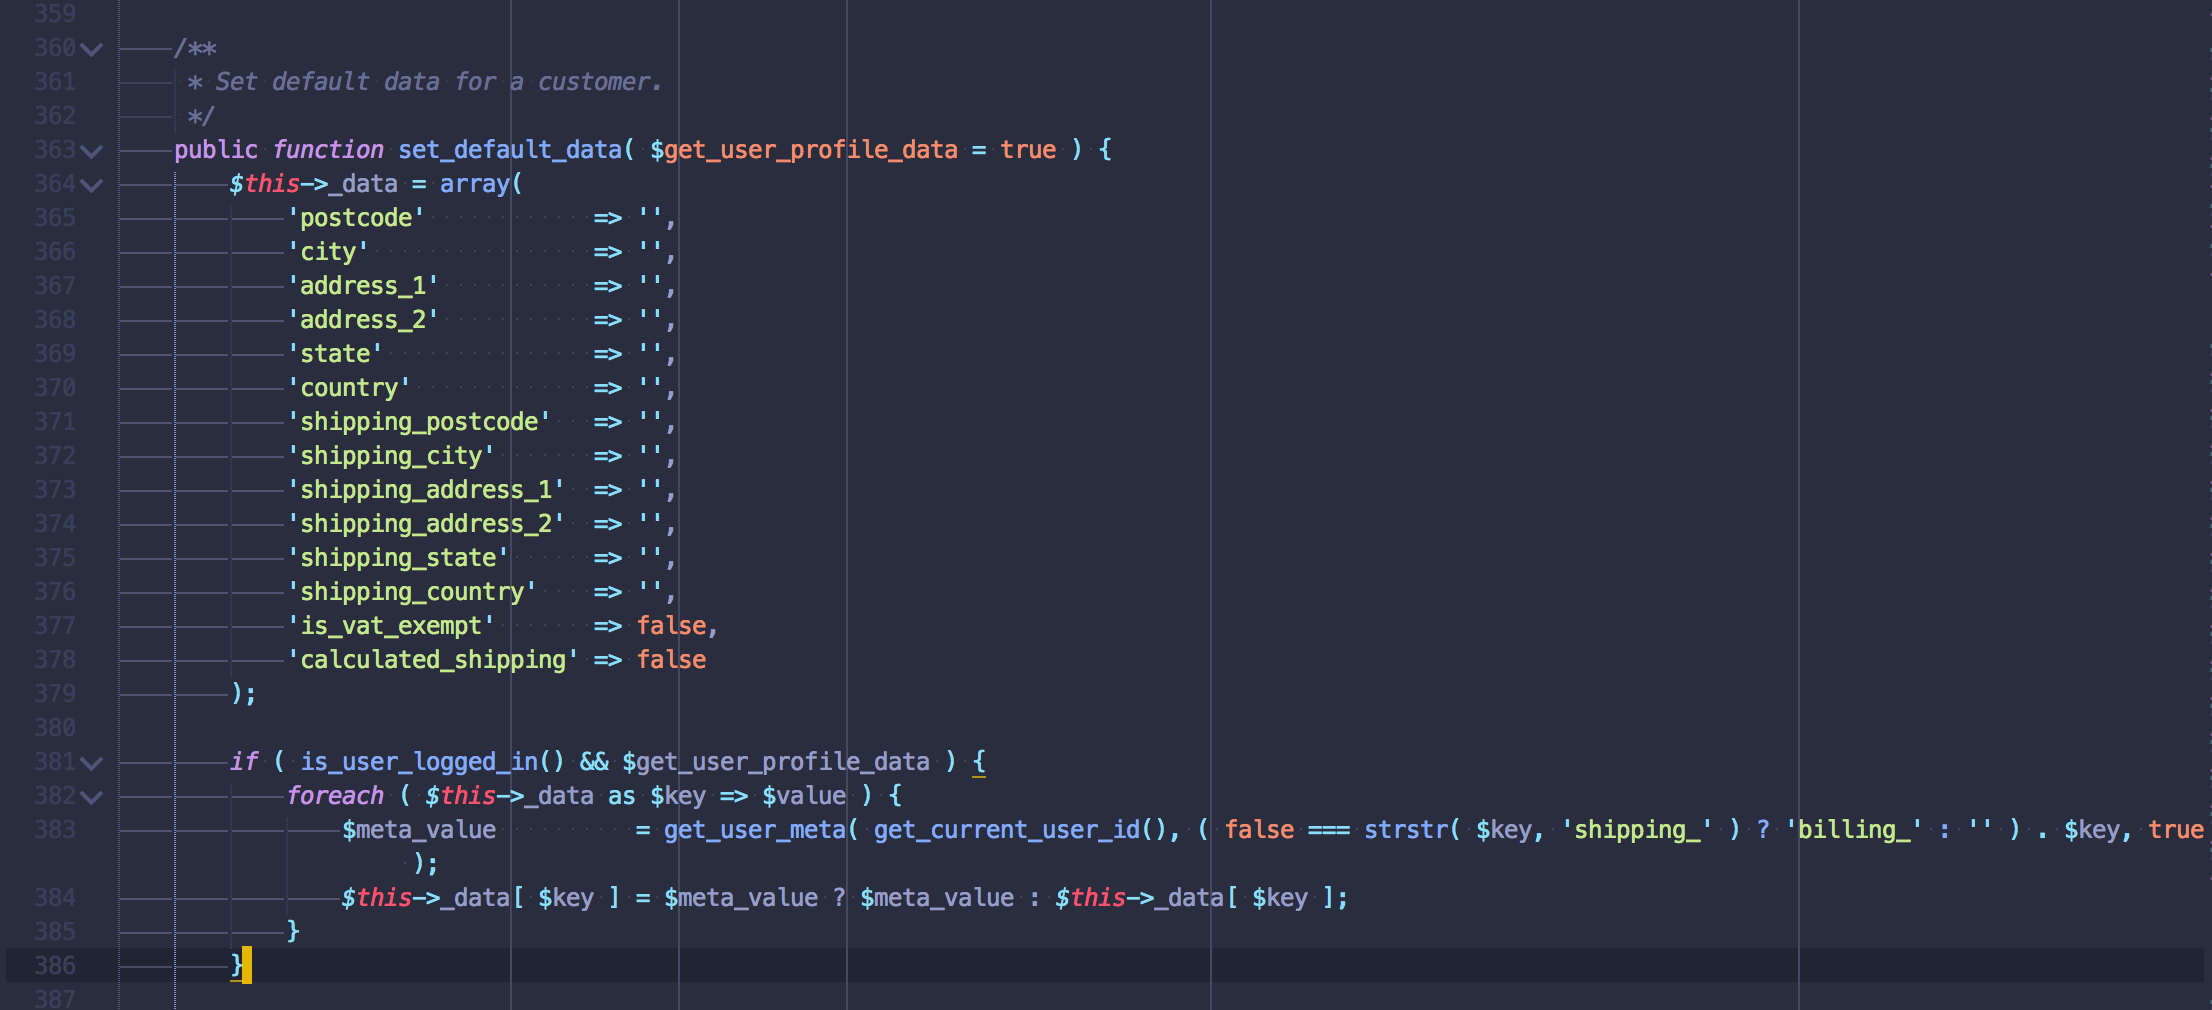The height and width of the screenshot is (1010, 2212).
Task: Place cursor on 'is_vat_exempt' key
Action: click(x=391, y=626)
